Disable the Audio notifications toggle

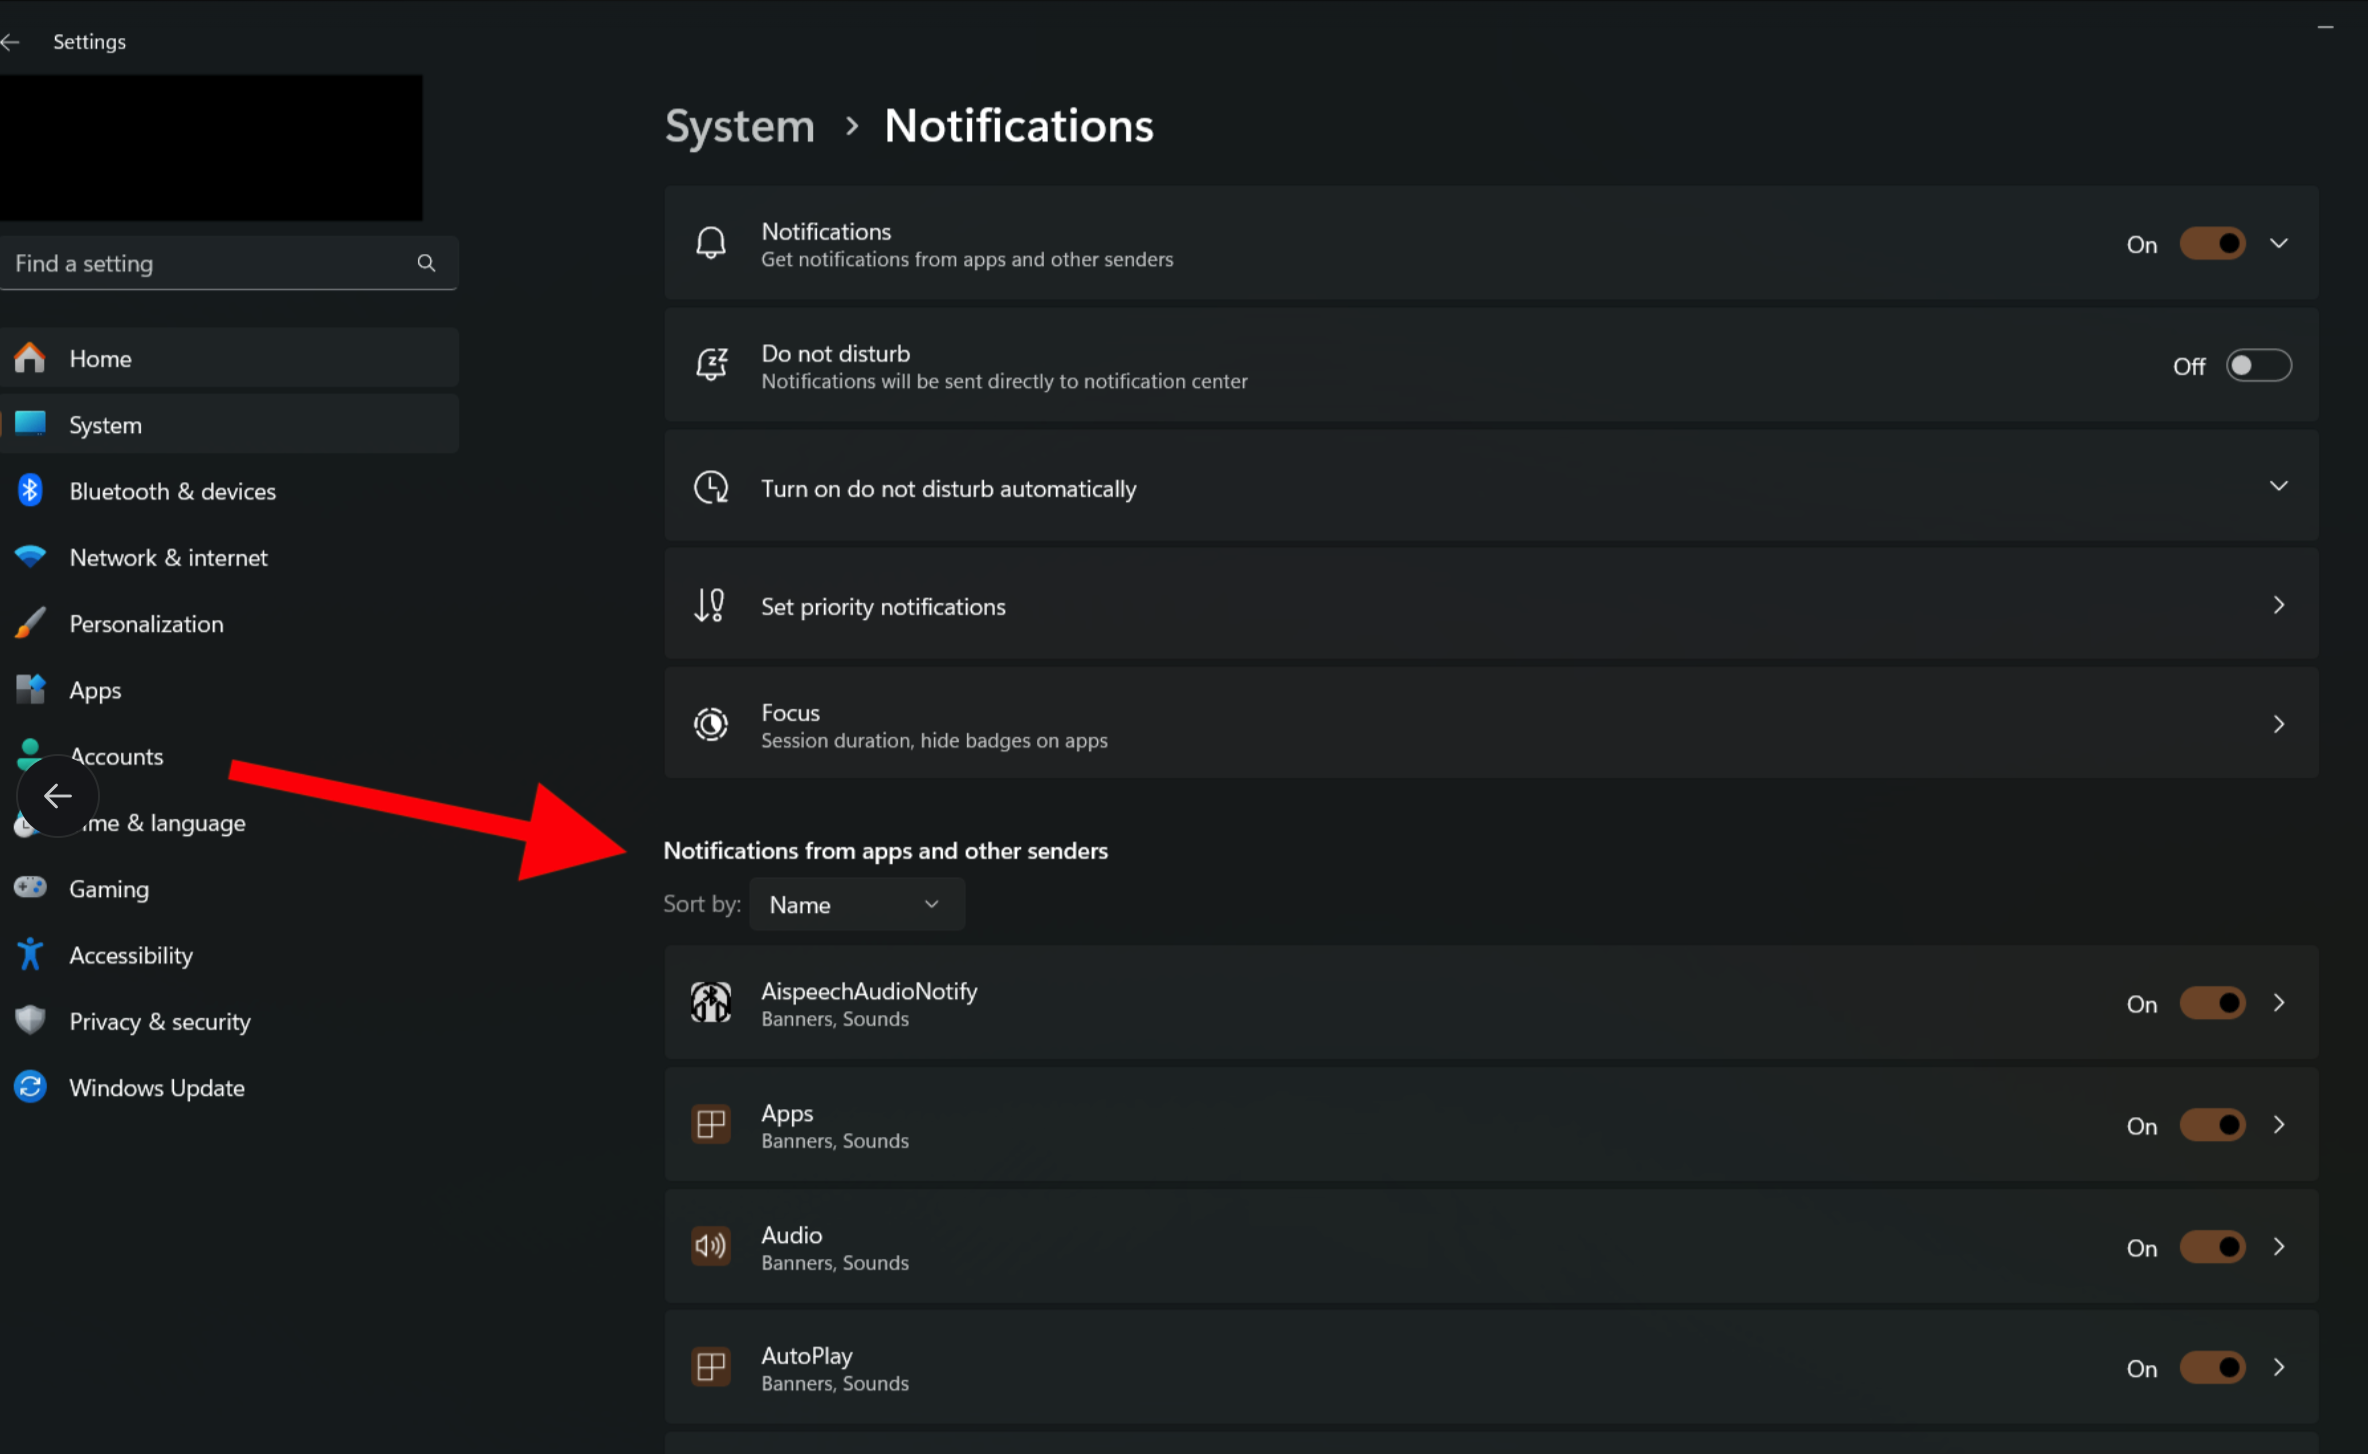tap(2212, 1247)
